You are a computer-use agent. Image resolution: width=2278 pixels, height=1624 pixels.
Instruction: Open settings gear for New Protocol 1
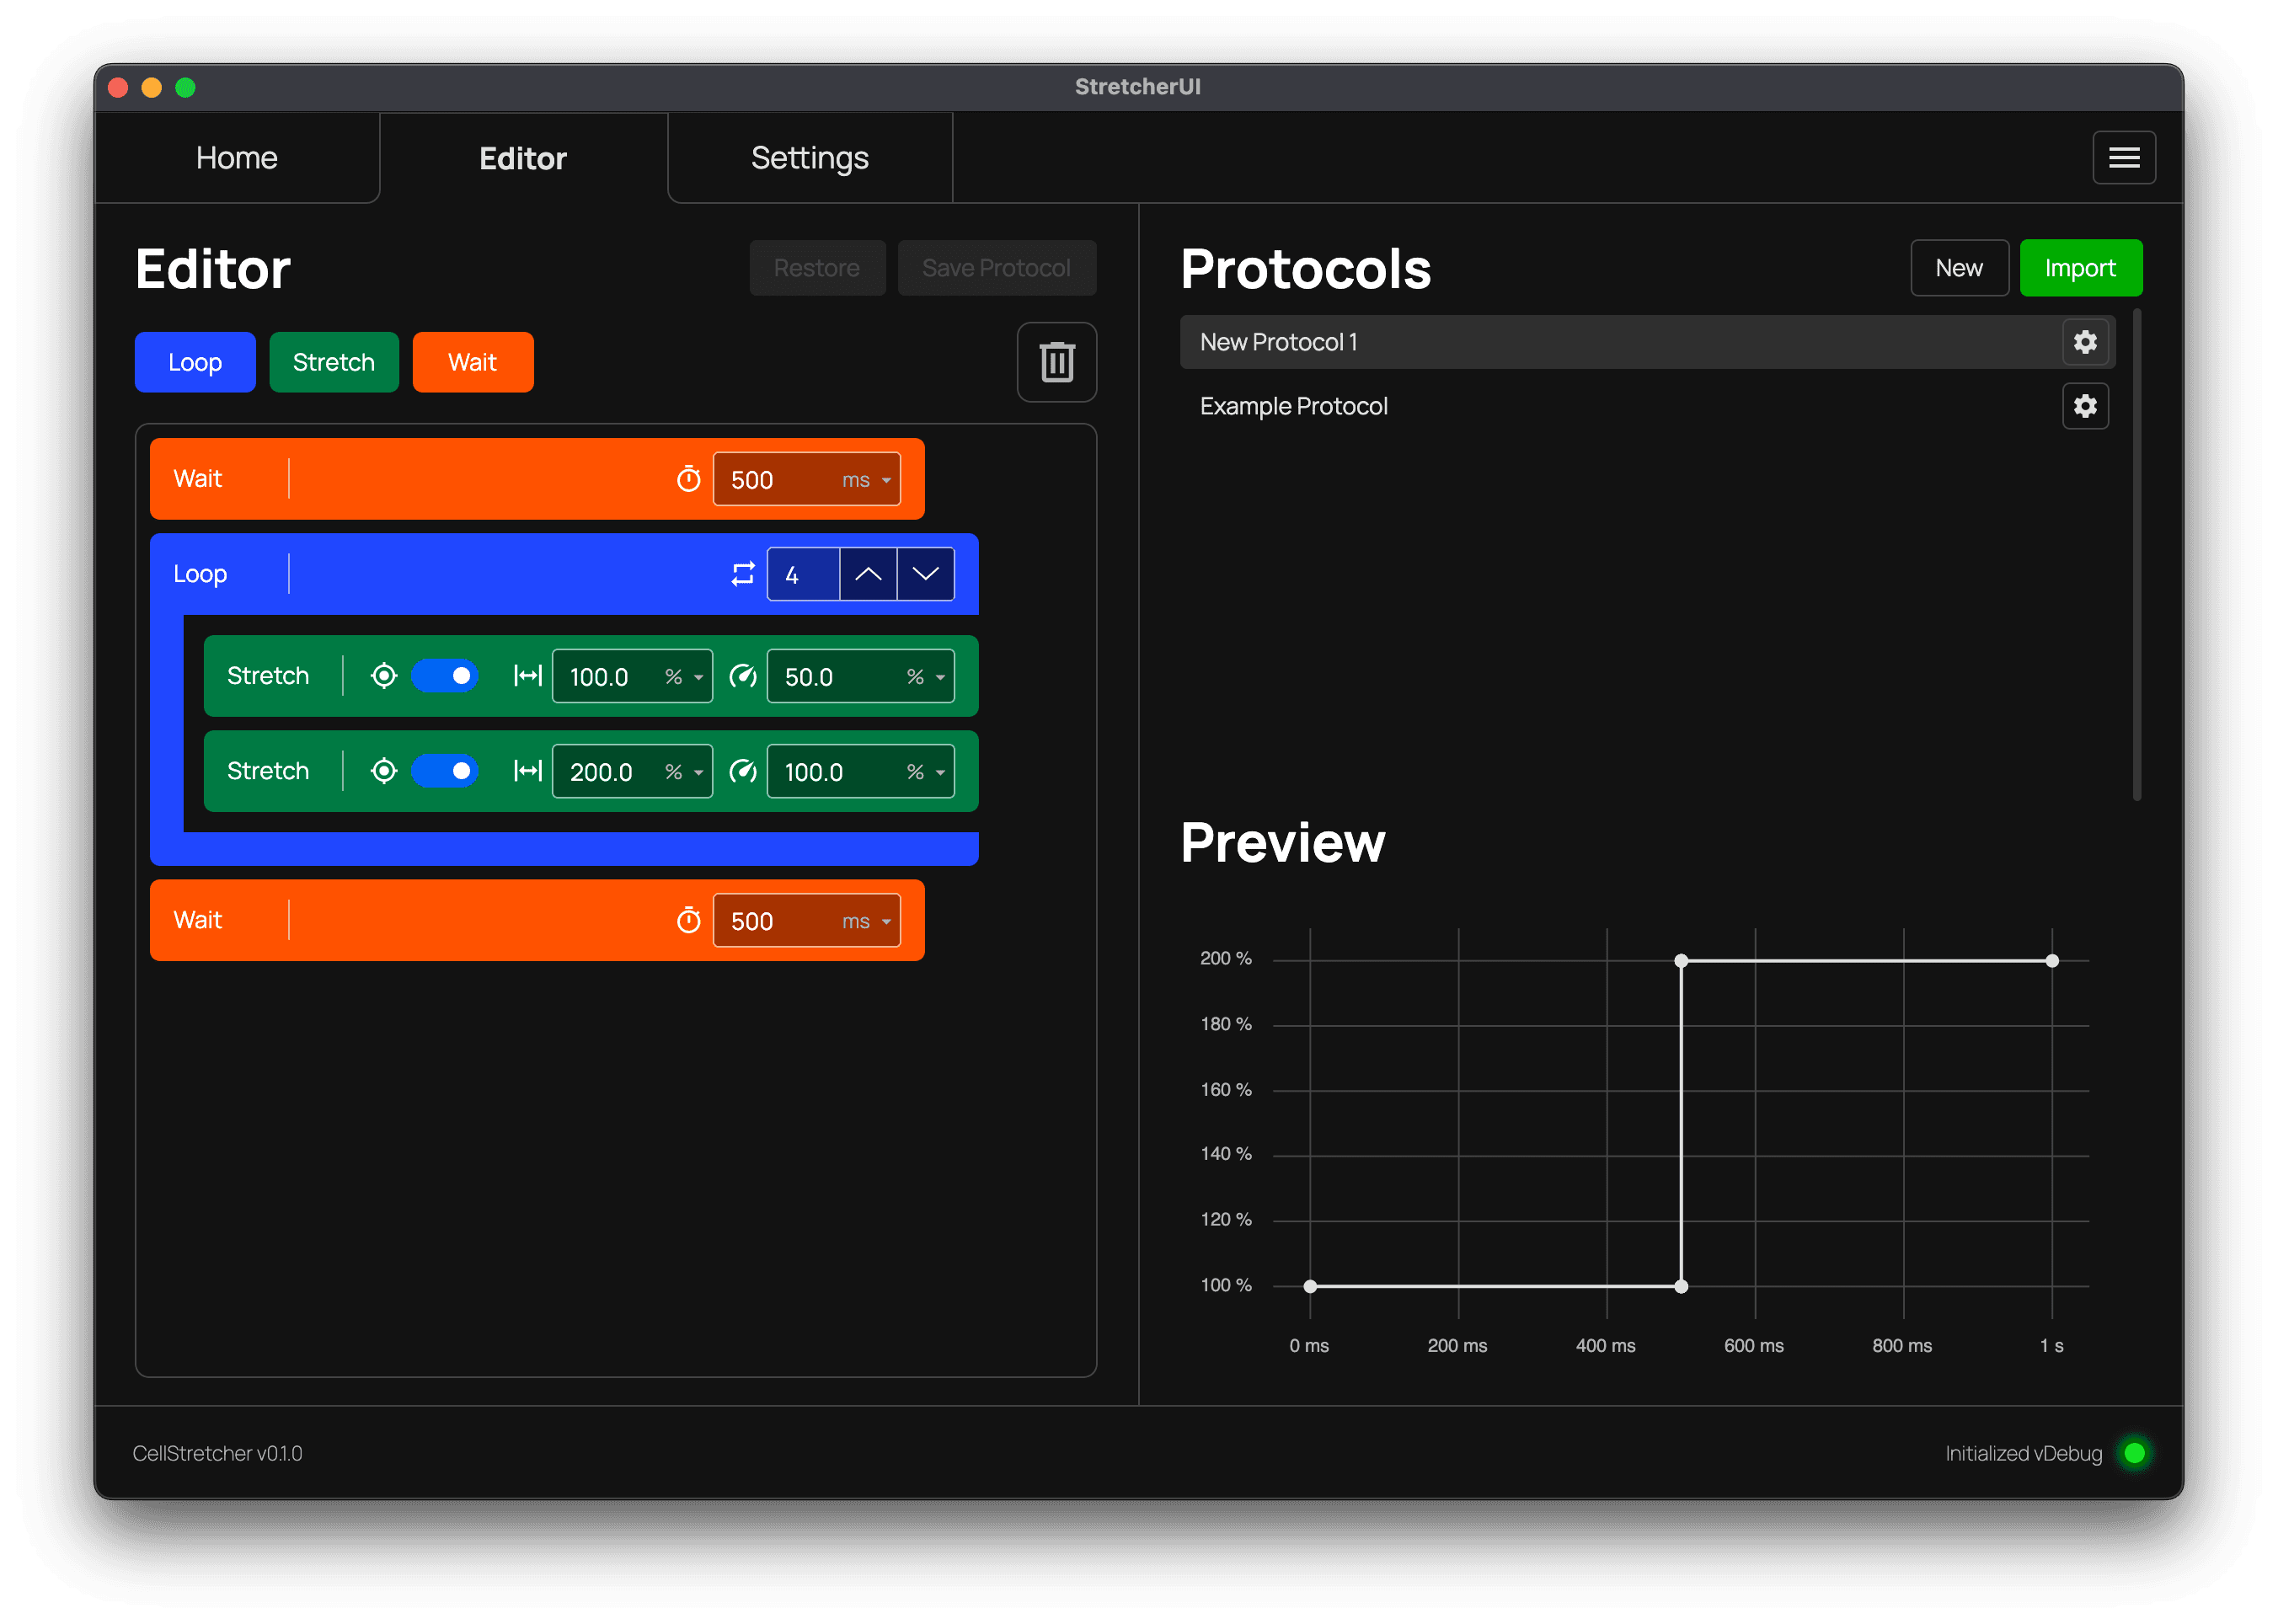coord(2084,342)
